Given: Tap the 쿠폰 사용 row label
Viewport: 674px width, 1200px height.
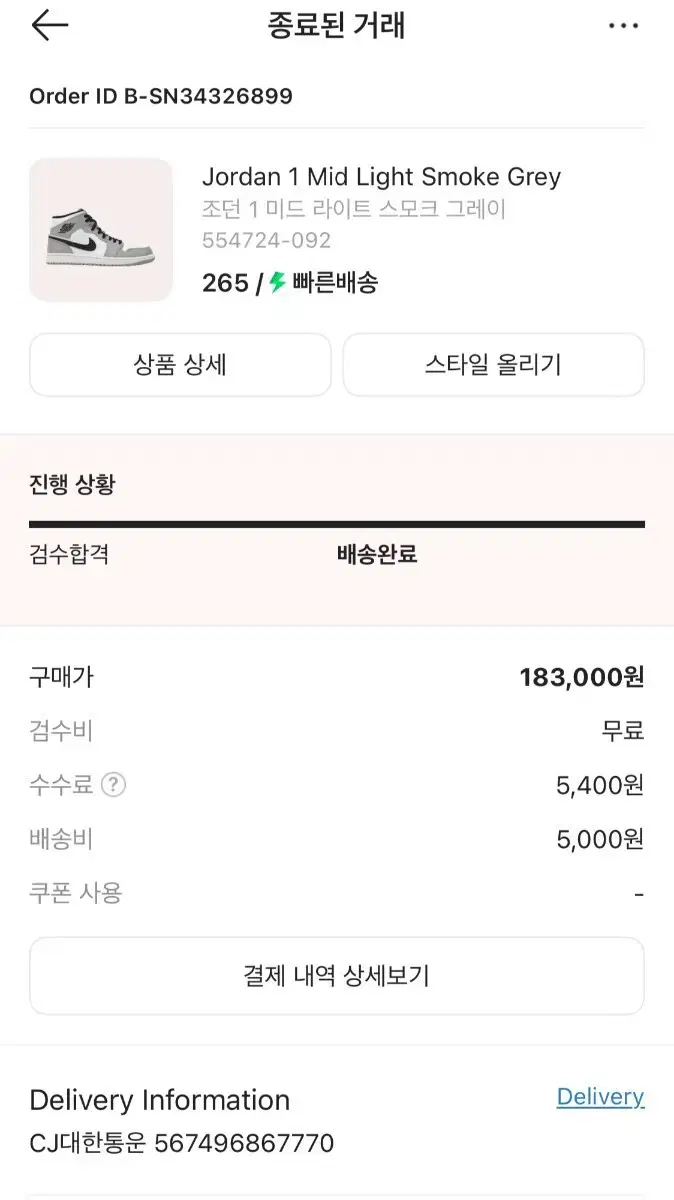Looking at the screenshot, I should (x=76, y=893).
